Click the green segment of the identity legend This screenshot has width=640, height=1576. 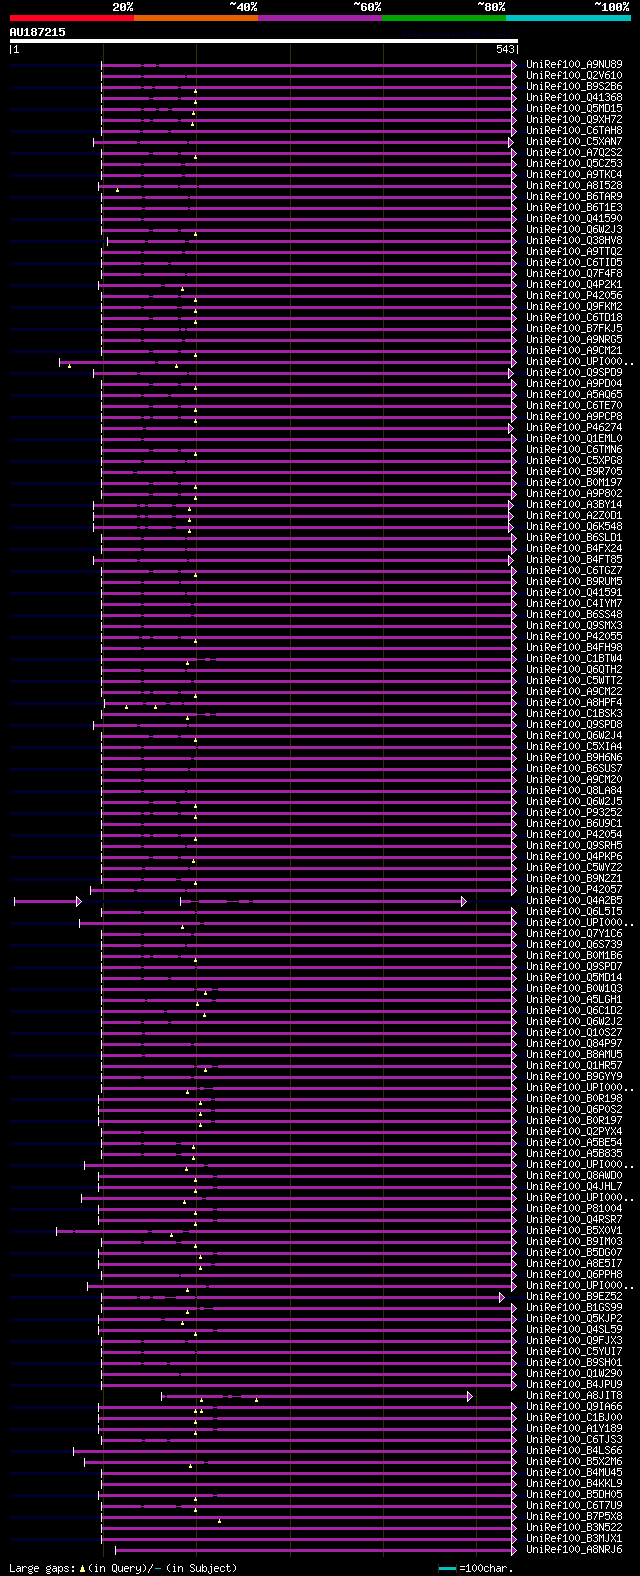(x=444, y=18)
